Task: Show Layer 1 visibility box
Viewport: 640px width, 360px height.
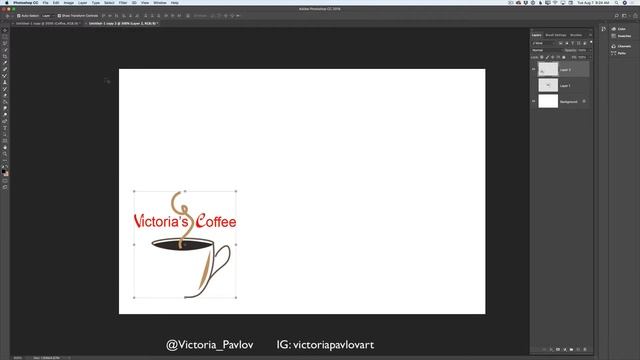Action: click(533, 85)
